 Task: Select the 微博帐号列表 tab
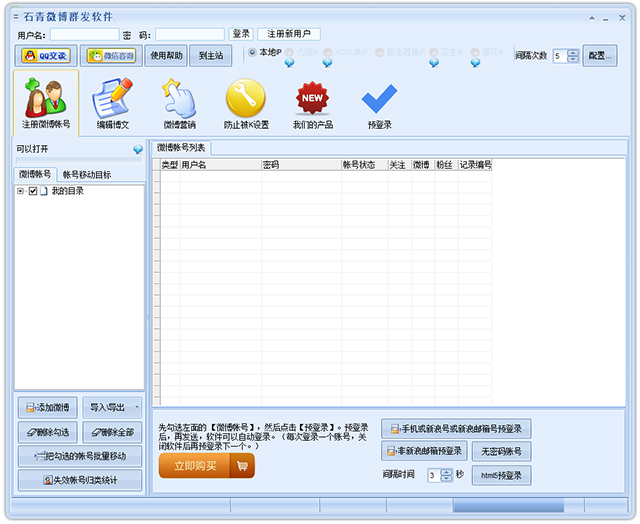(181, 148)
